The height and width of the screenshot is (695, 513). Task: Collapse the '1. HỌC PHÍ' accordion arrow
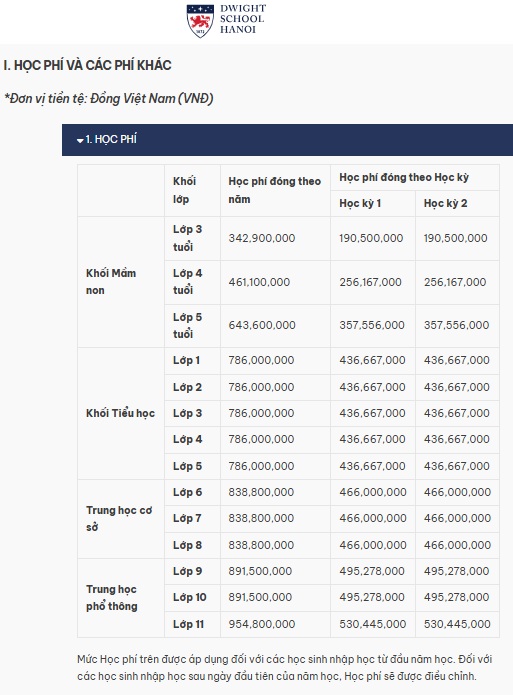pos(80,141)
